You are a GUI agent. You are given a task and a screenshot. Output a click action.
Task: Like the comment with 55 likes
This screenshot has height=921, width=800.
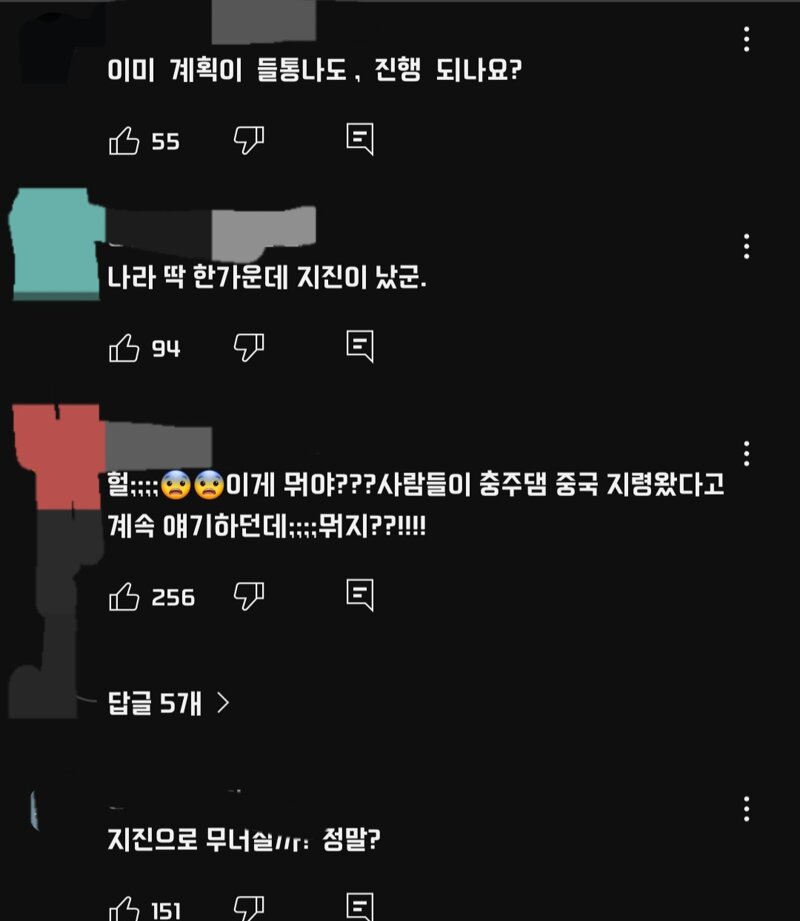pyautogui.click(x=124, y=140)
